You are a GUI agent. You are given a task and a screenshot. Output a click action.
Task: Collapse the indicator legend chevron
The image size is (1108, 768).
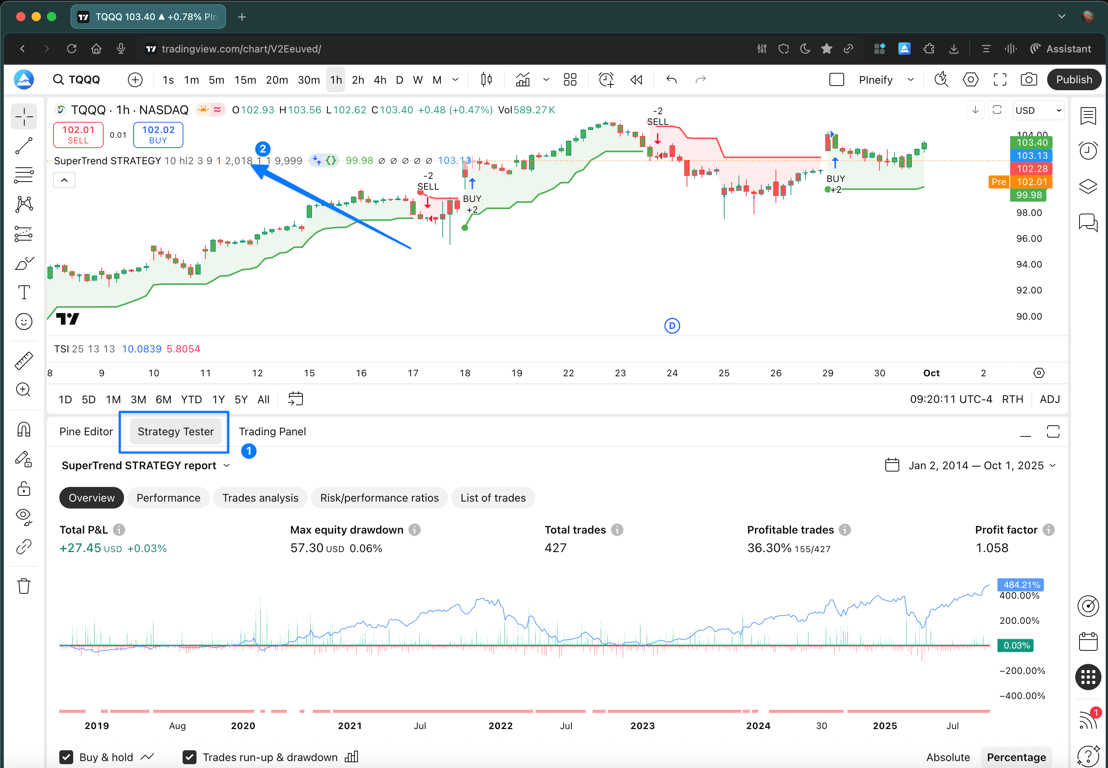[64, 180]
